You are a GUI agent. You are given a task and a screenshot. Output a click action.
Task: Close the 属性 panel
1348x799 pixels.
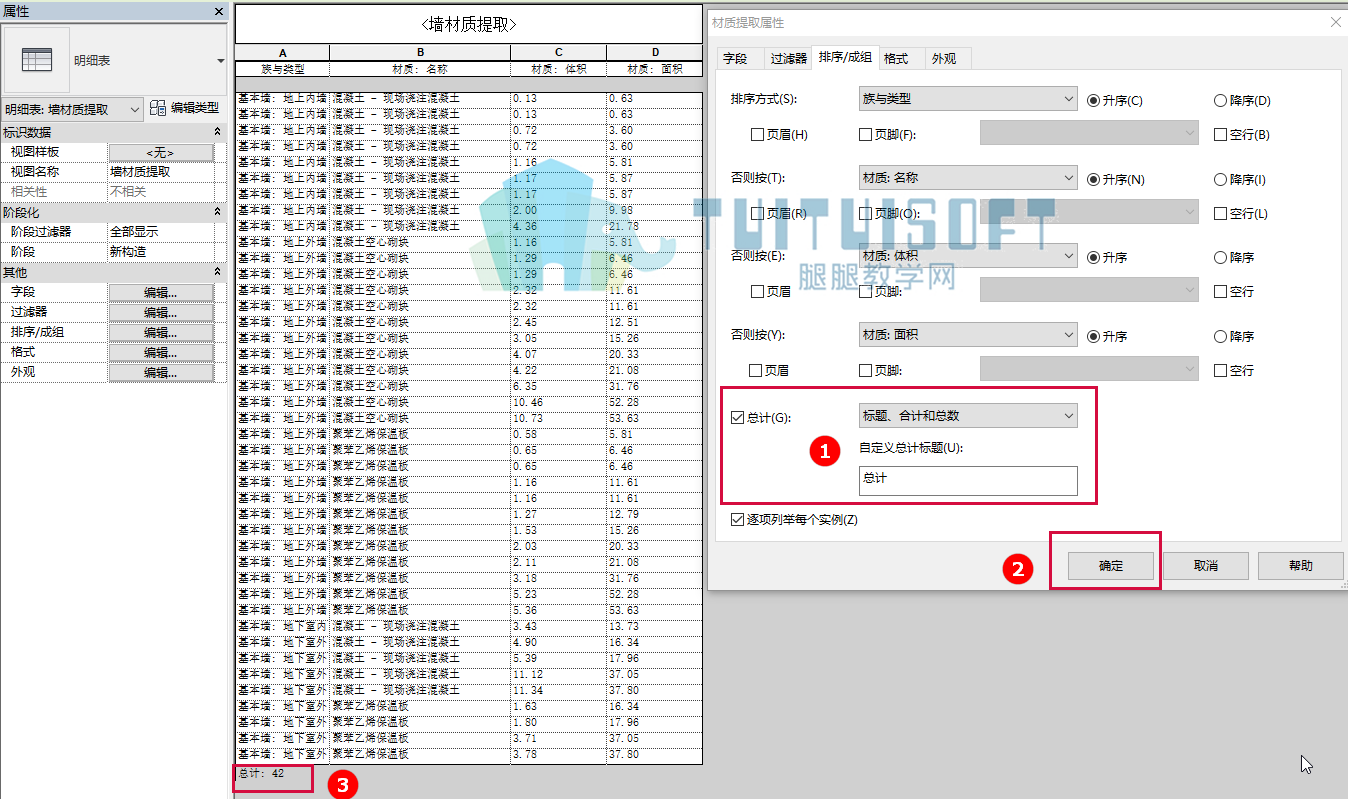click(219, 11)
